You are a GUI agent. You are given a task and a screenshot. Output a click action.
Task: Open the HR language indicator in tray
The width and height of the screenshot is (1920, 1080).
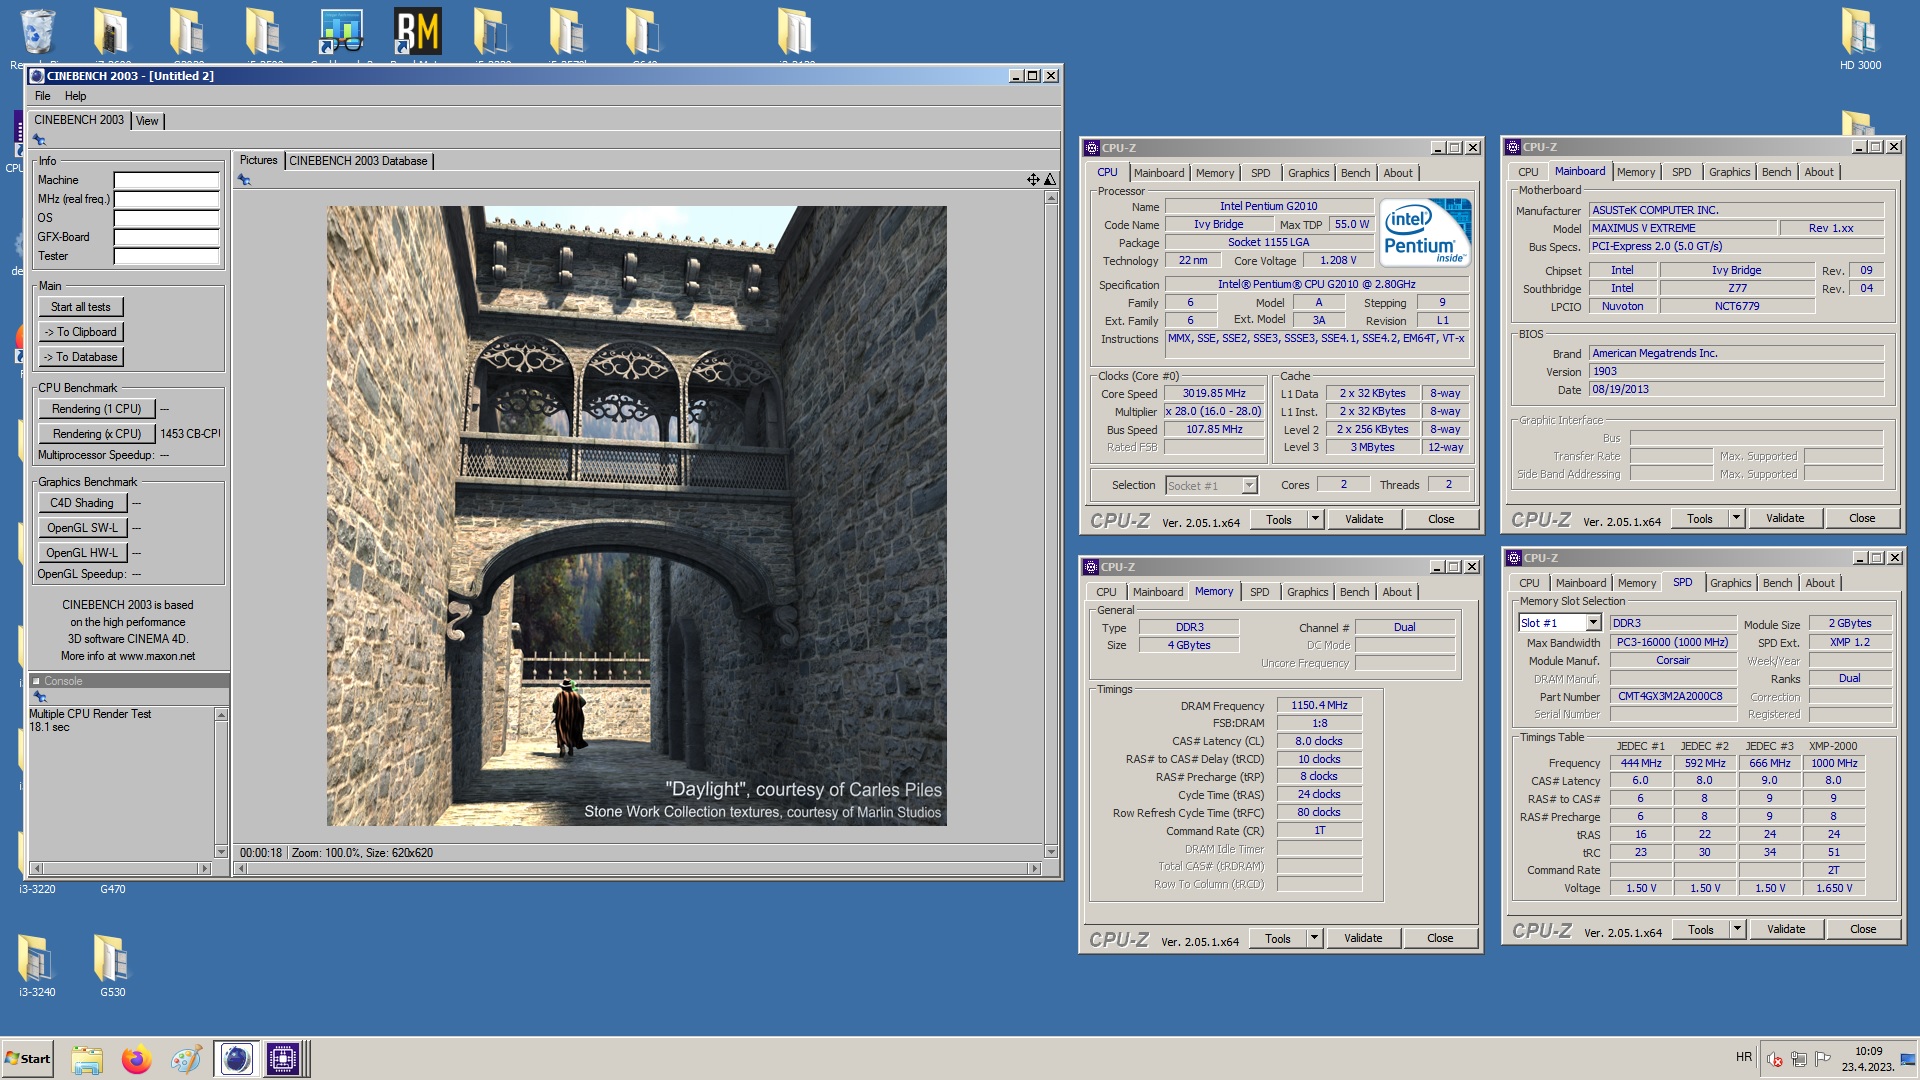[x=1744, y=1057]
